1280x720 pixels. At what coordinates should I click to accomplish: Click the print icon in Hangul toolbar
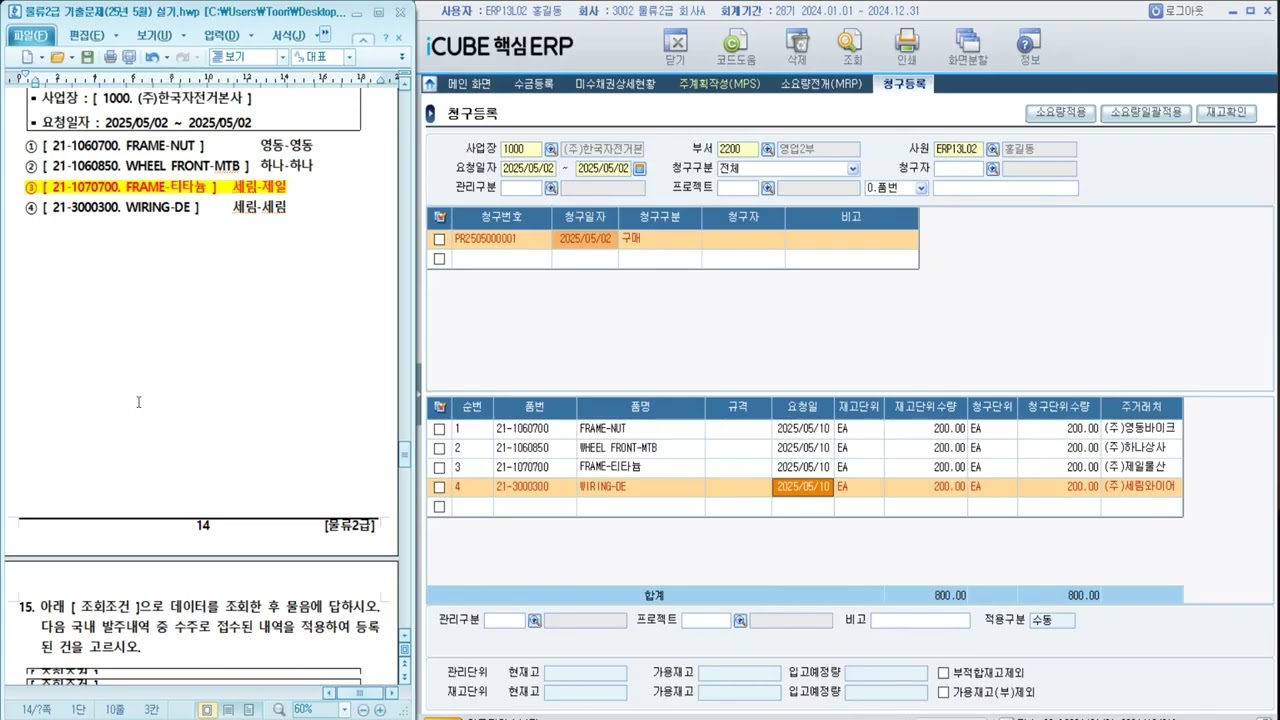[110, 57]
